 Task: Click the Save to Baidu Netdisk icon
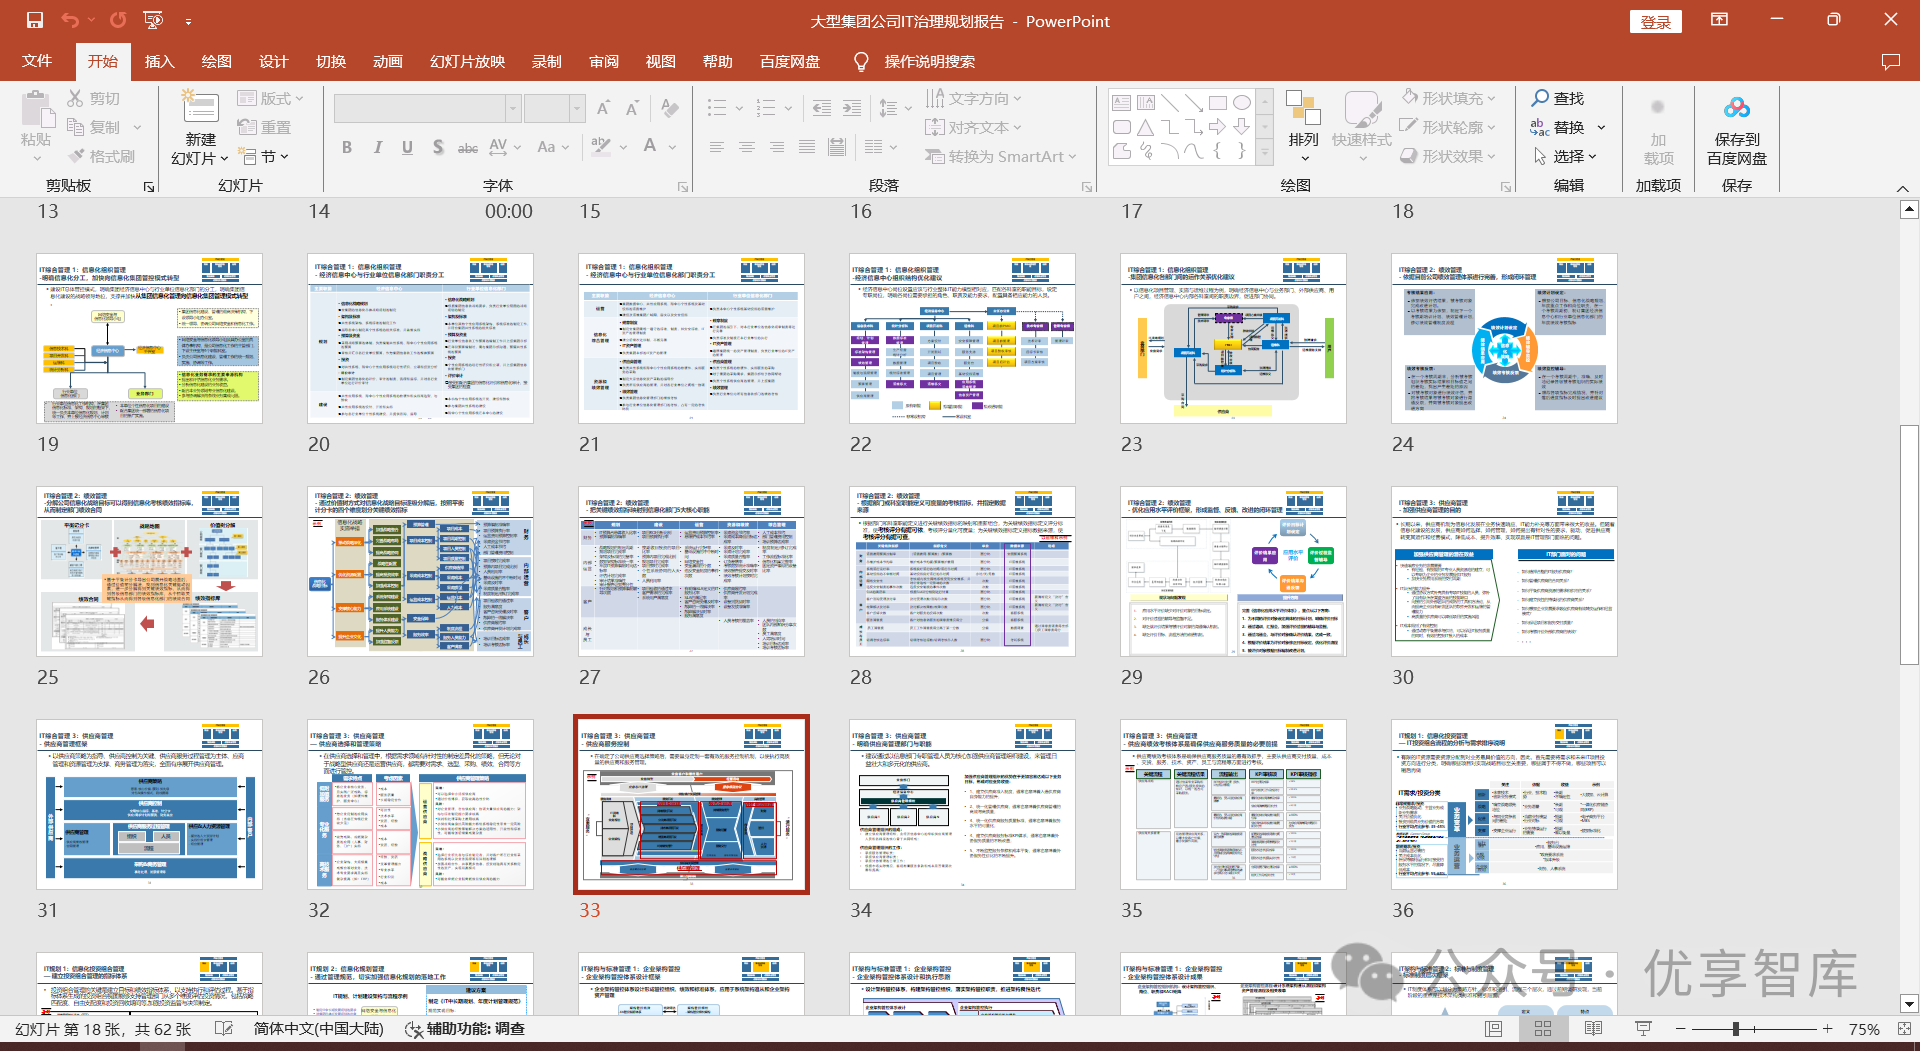click(1736, 108)
